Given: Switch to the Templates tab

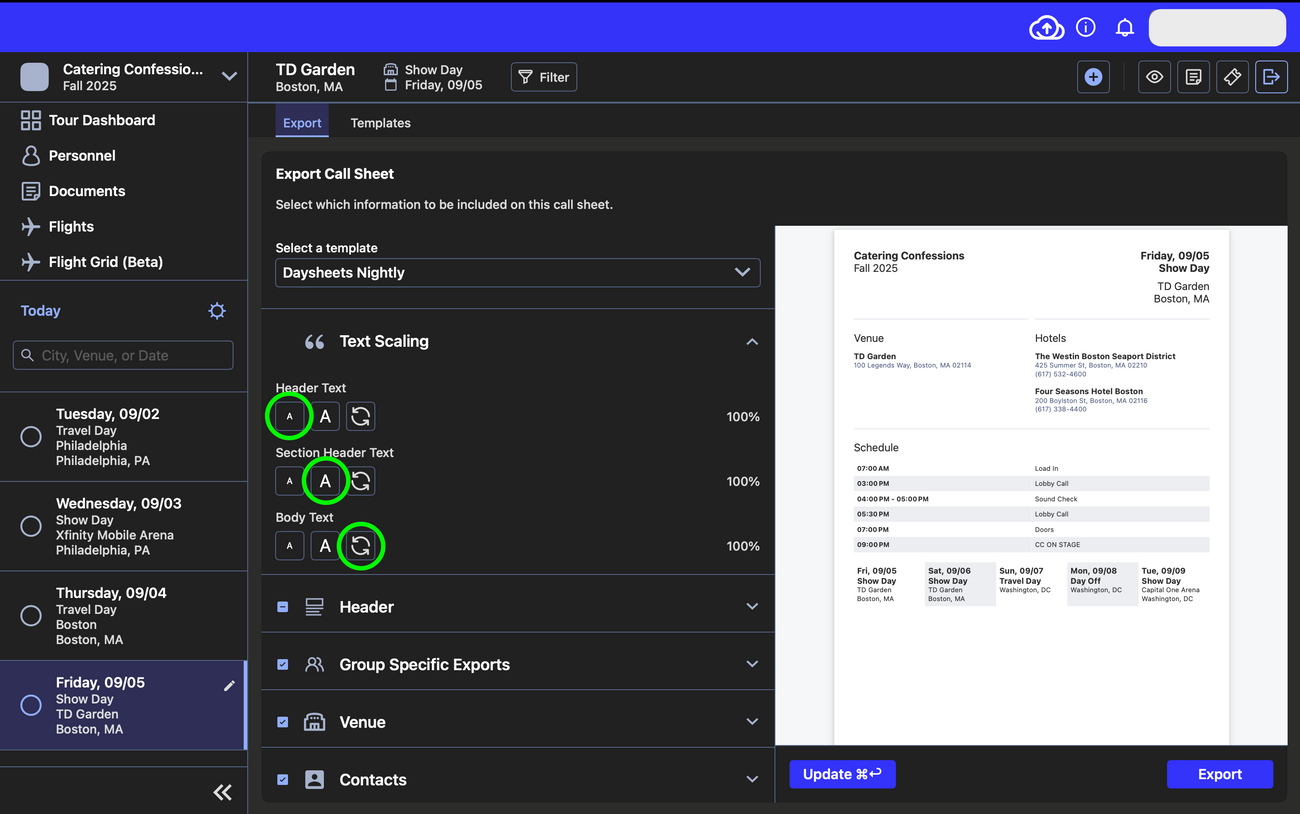Looking at the screenshot, I should coord(380,123).
